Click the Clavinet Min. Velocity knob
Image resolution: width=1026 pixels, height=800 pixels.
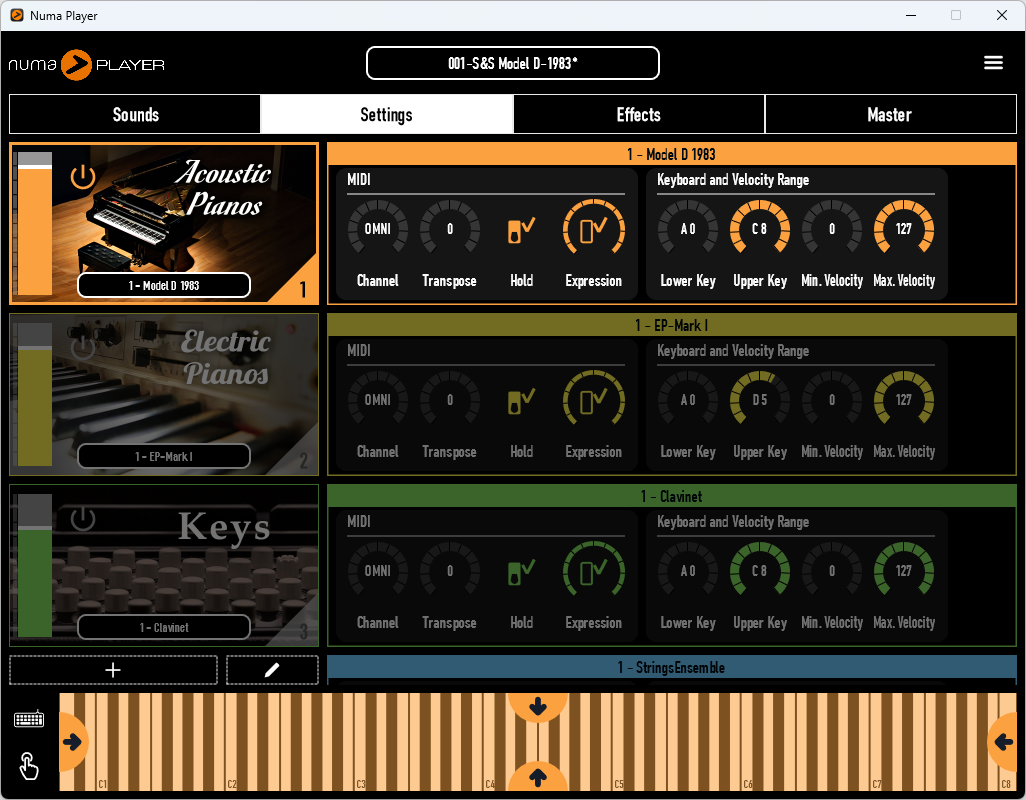832,570
